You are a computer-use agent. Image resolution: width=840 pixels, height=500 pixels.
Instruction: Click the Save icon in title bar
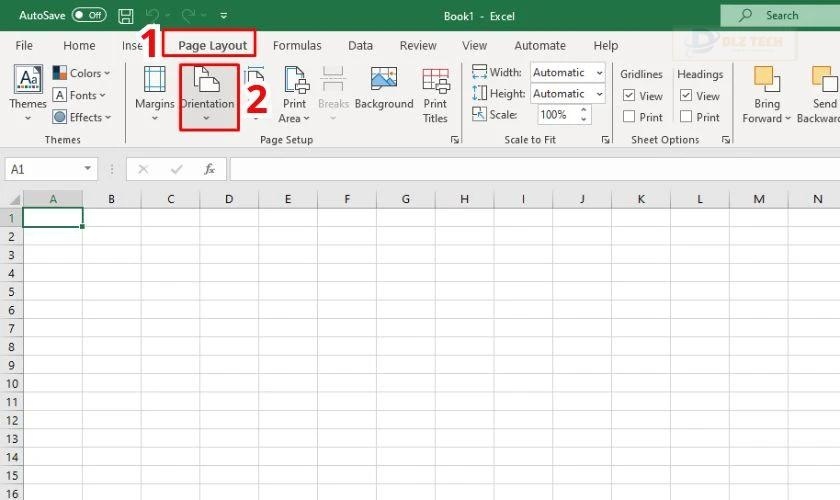(x=126, y=16)
